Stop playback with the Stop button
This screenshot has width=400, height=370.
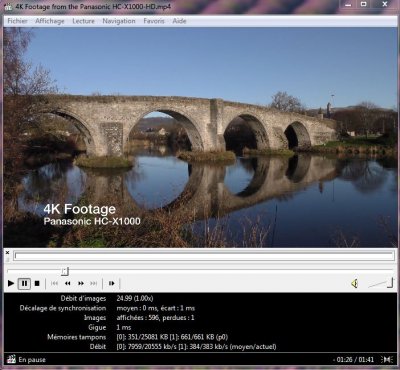pos(37,284)
